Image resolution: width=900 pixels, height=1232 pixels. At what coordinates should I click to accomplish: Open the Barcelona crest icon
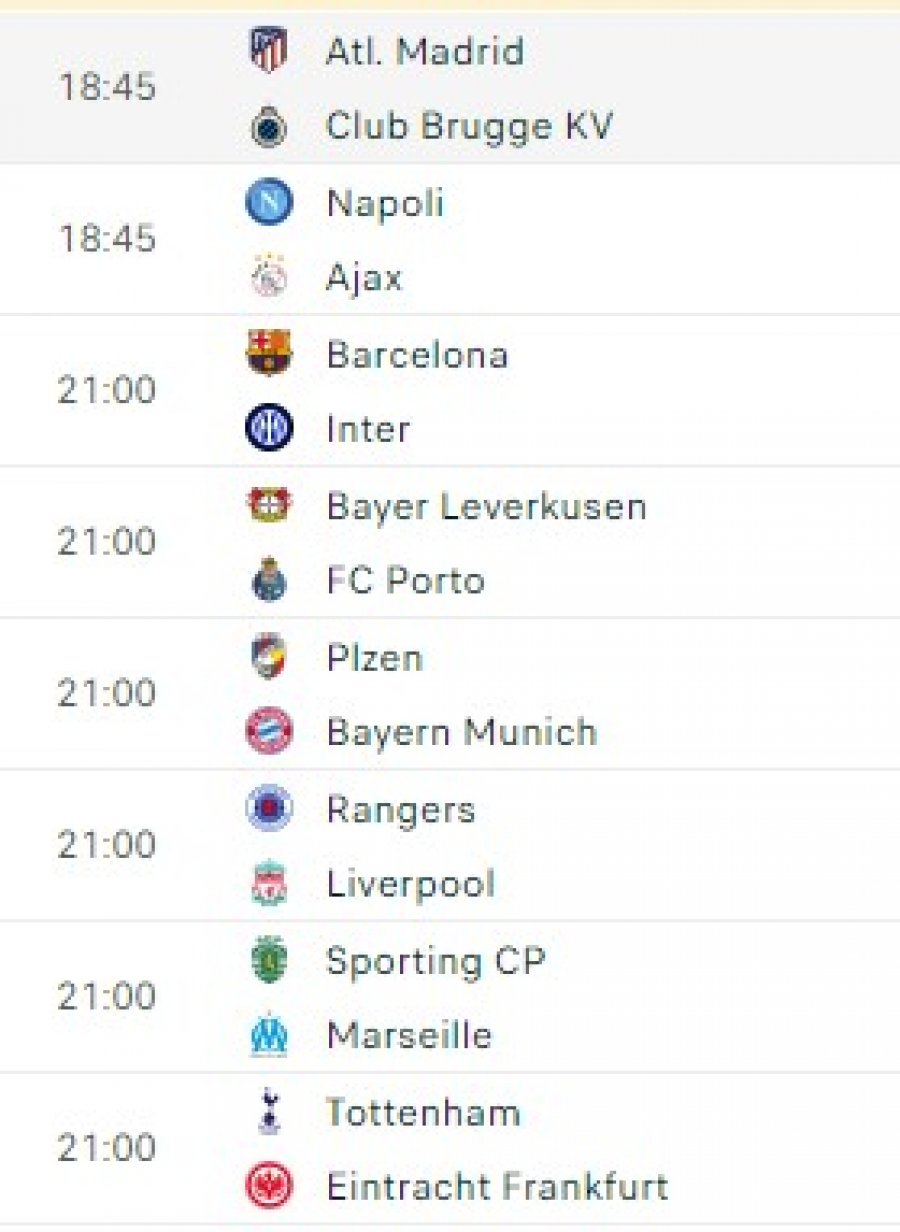point(268,354)
